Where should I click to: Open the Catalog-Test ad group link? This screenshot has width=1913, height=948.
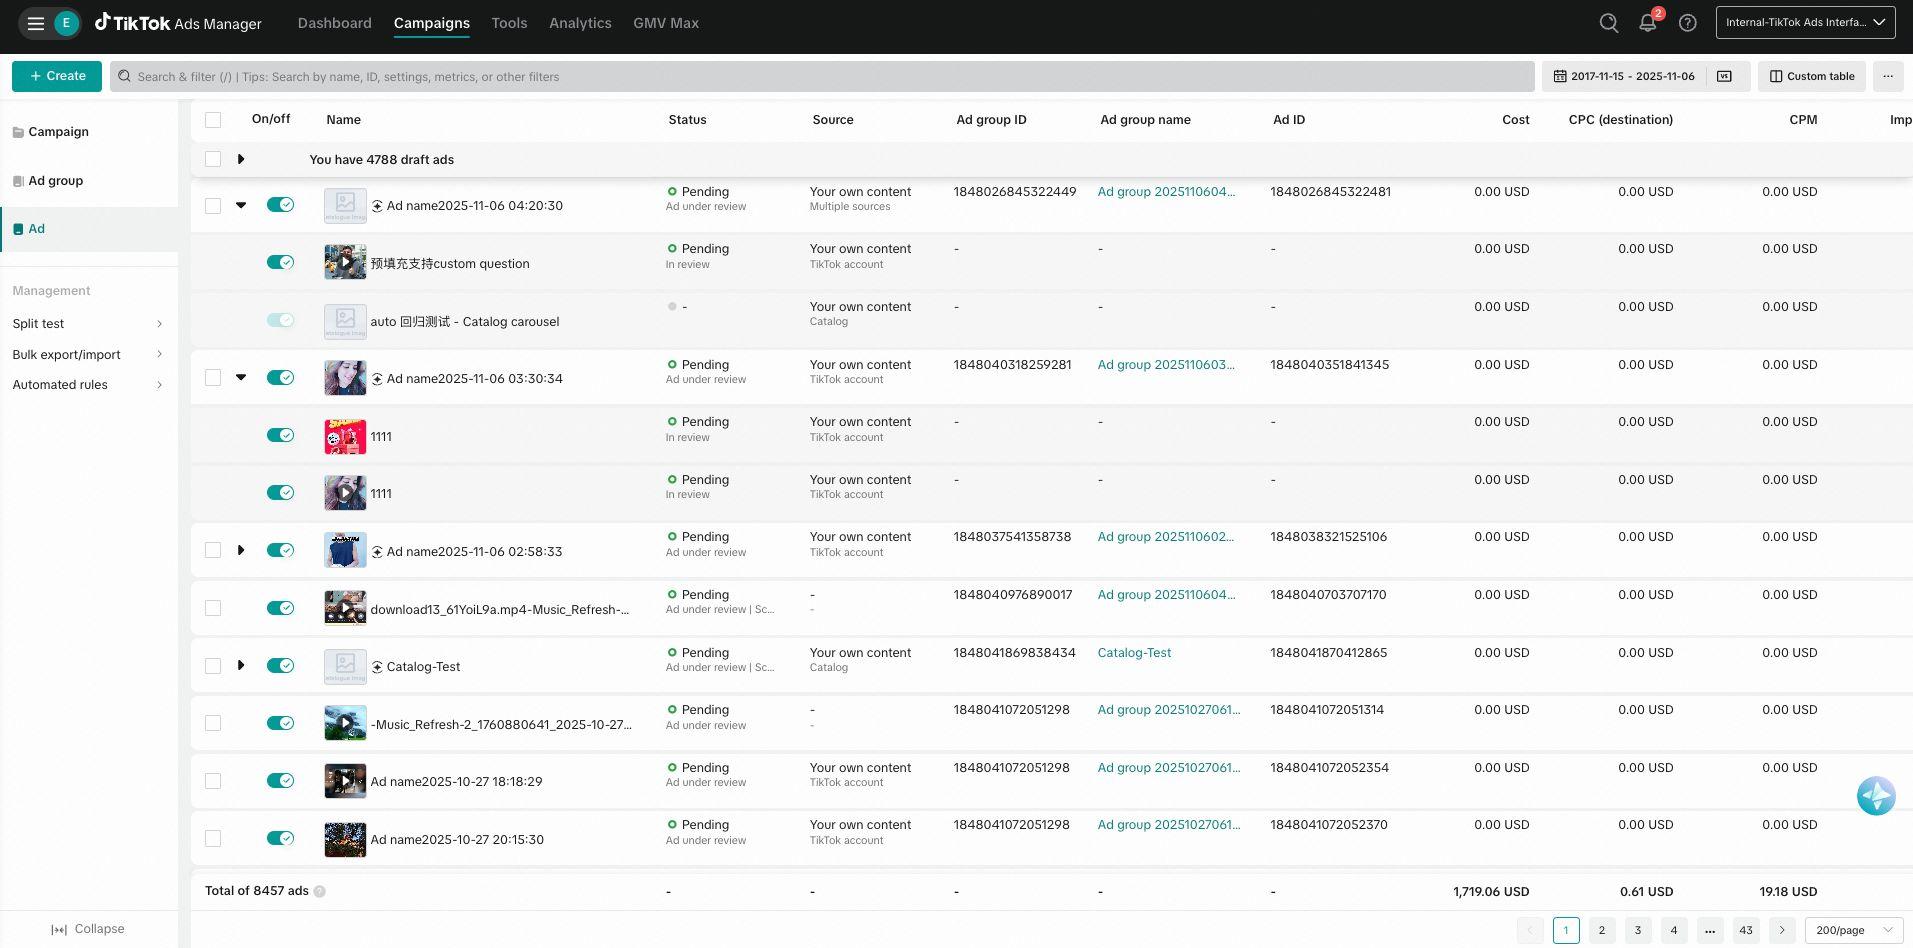click(x=1134, y=653)
